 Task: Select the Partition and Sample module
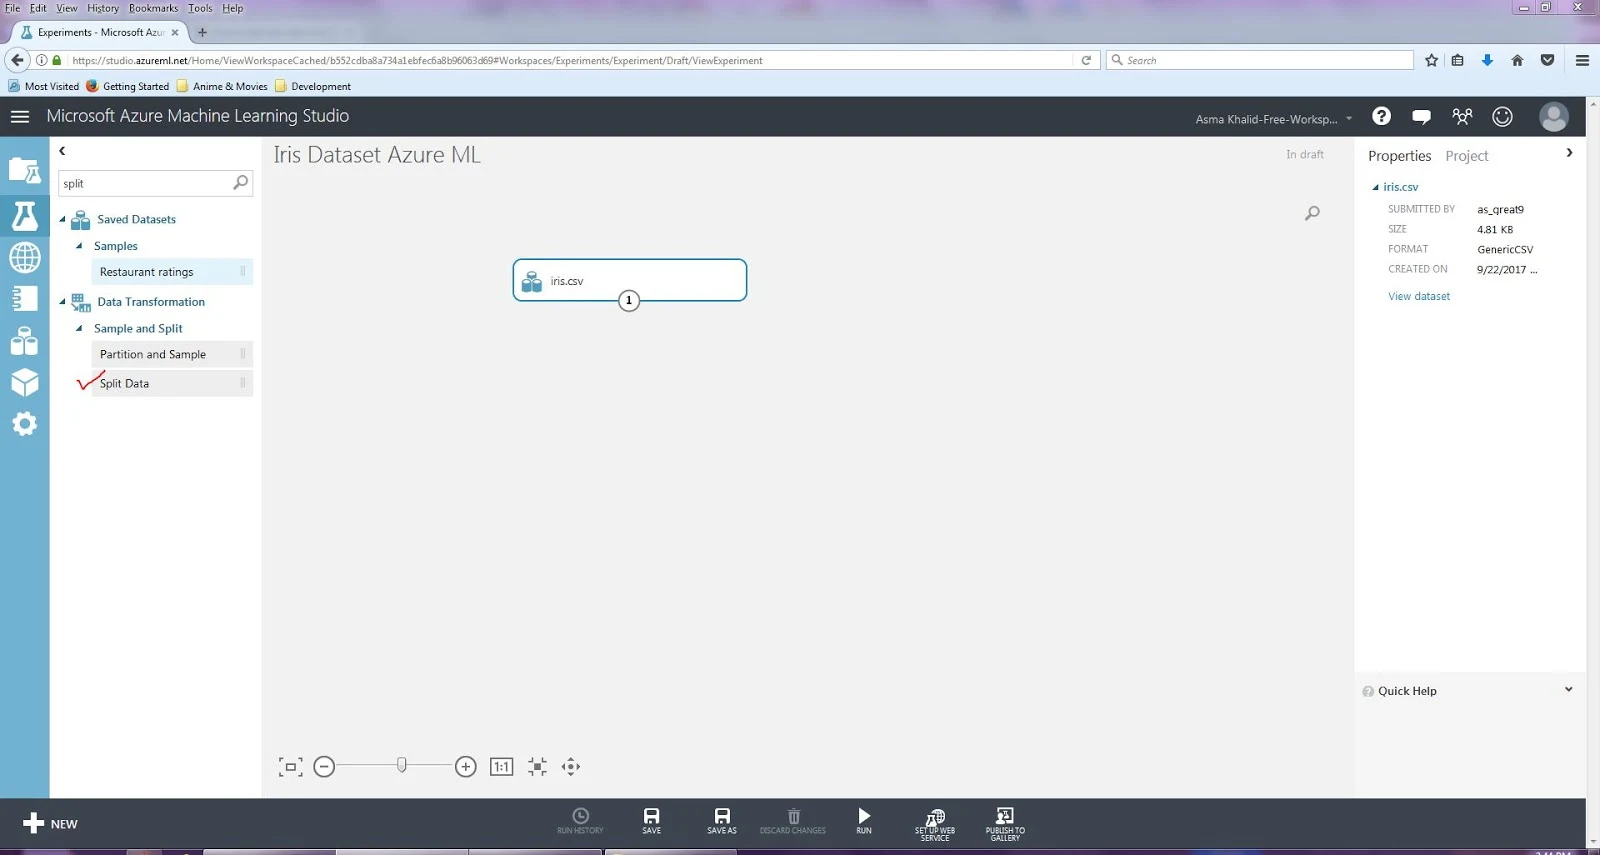click(172, 354)
